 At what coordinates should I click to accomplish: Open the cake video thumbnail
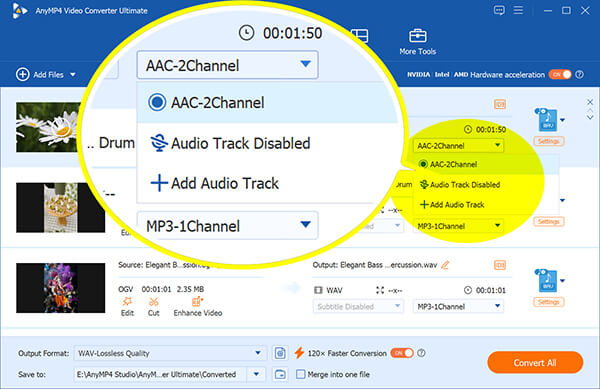[60, 207]
